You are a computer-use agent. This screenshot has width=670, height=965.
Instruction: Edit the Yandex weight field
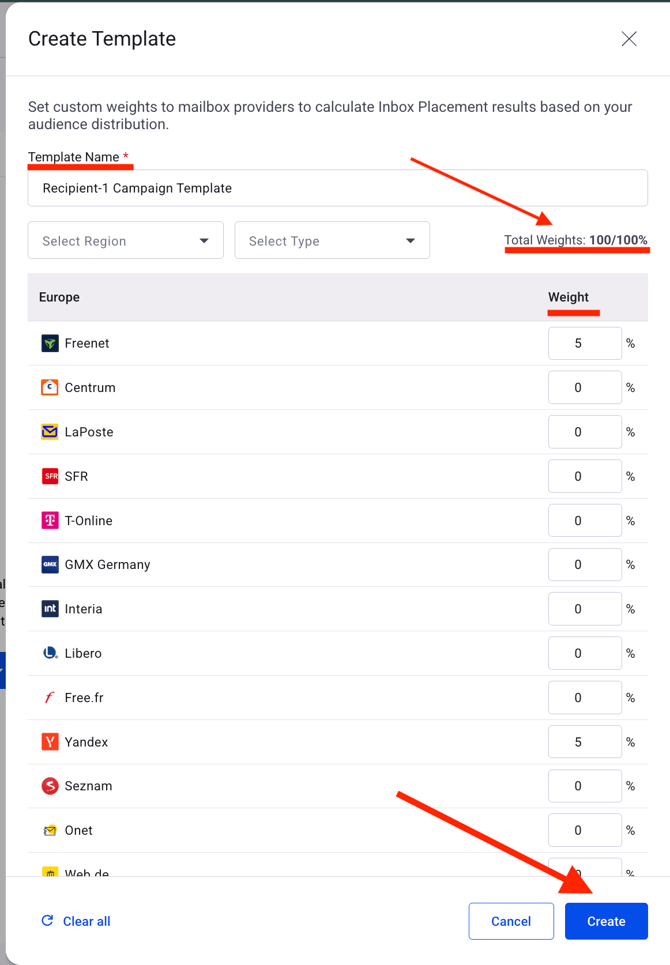tap(584, 742)
